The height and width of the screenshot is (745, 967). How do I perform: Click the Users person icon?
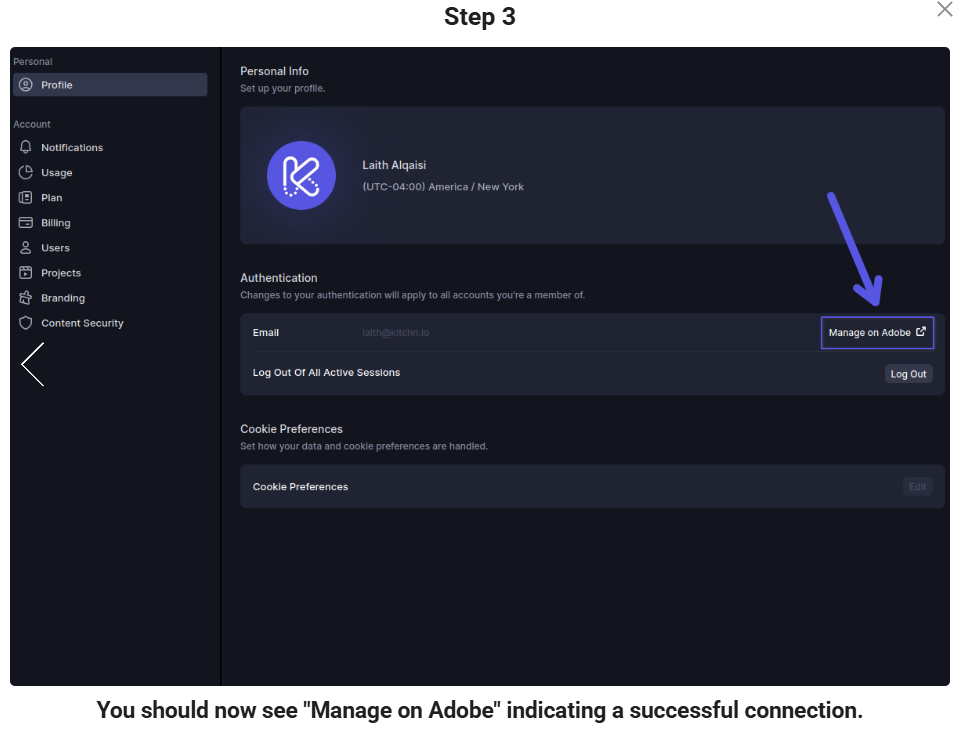click(x=26, y=247)
